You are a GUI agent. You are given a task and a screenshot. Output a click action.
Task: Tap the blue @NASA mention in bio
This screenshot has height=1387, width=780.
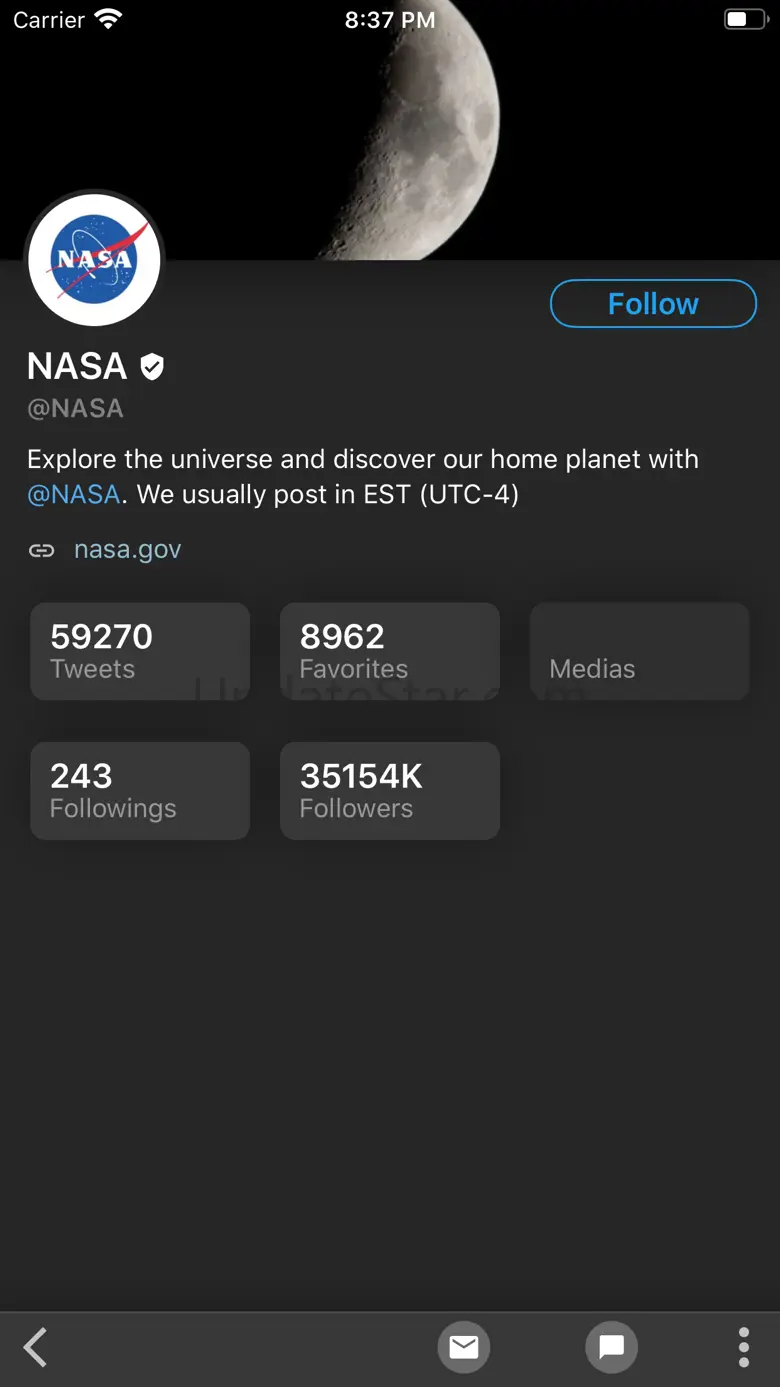point(73,494)
